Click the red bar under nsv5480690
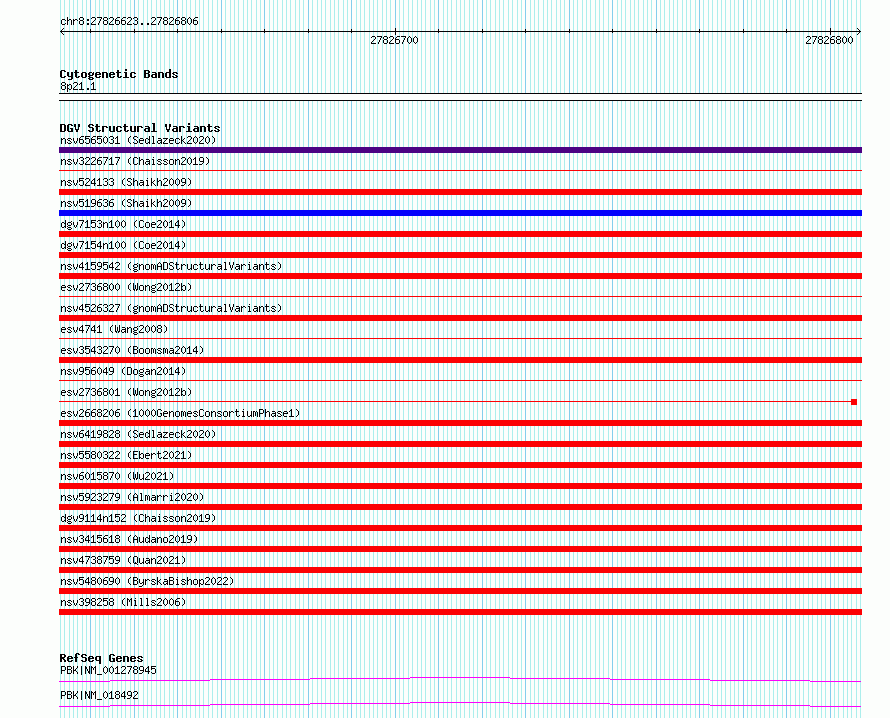This screenshot has height=718, width=890. 460,591
